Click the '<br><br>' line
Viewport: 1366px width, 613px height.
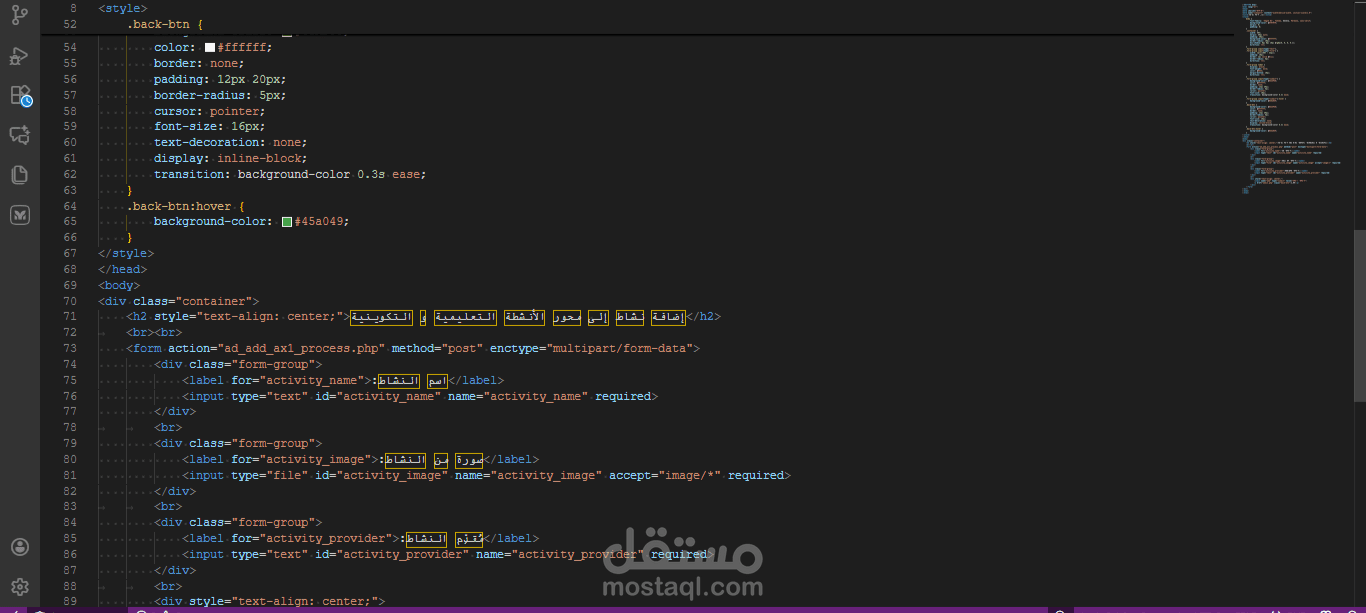pos(154,333)
